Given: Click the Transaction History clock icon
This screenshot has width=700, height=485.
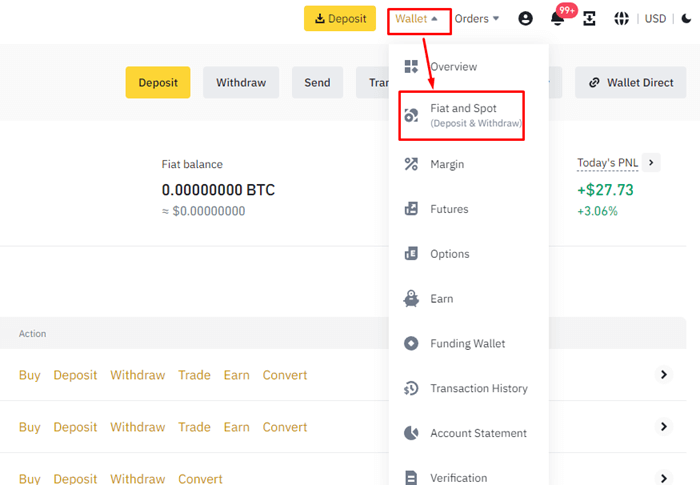Looking at the screenshot, I should pos(411,389).
